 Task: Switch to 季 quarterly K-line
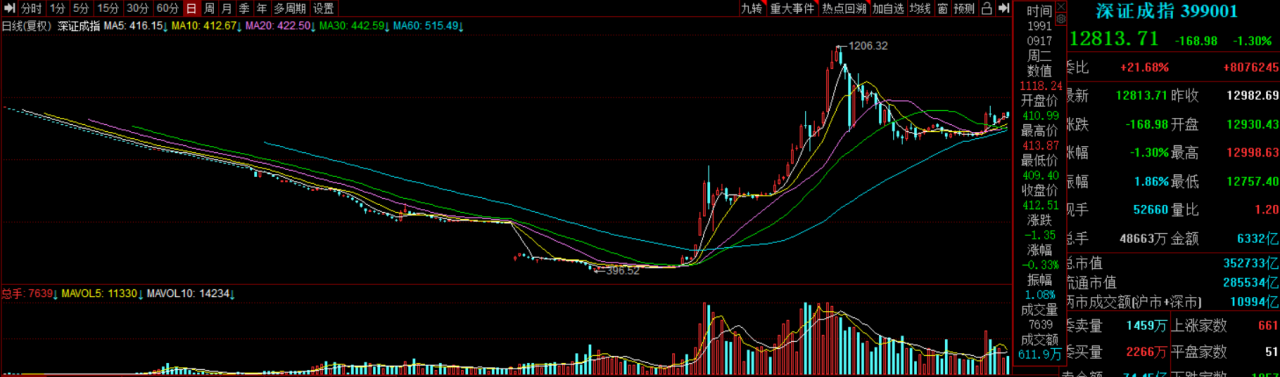click(243, 8)
